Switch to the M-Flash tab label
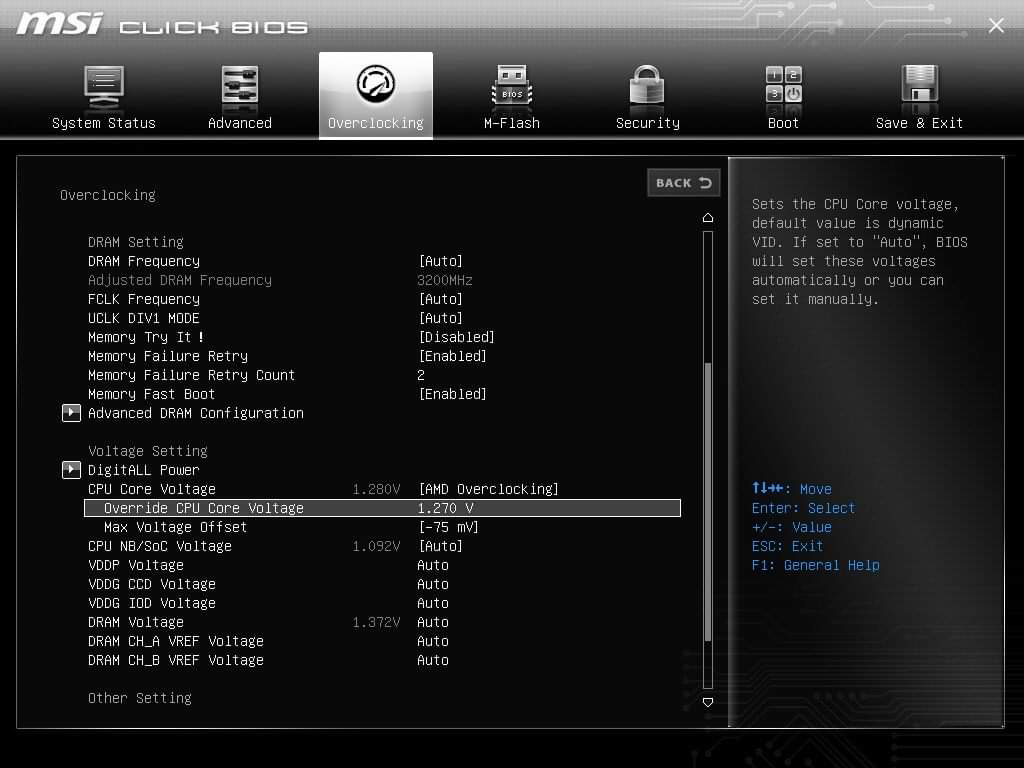The height and width of the screenshot is (768, 1024). tap(511, 123)
